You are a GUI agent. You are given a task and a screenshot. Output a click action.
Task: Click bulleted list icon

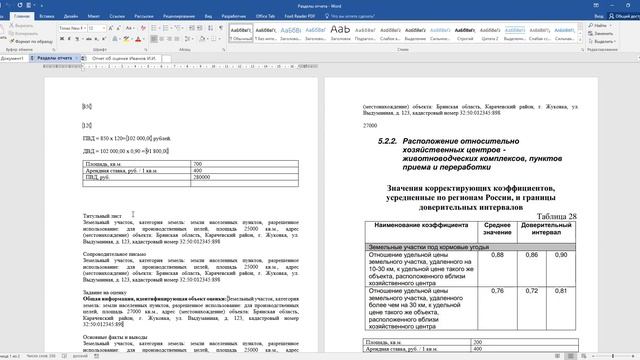coord(154,28)
